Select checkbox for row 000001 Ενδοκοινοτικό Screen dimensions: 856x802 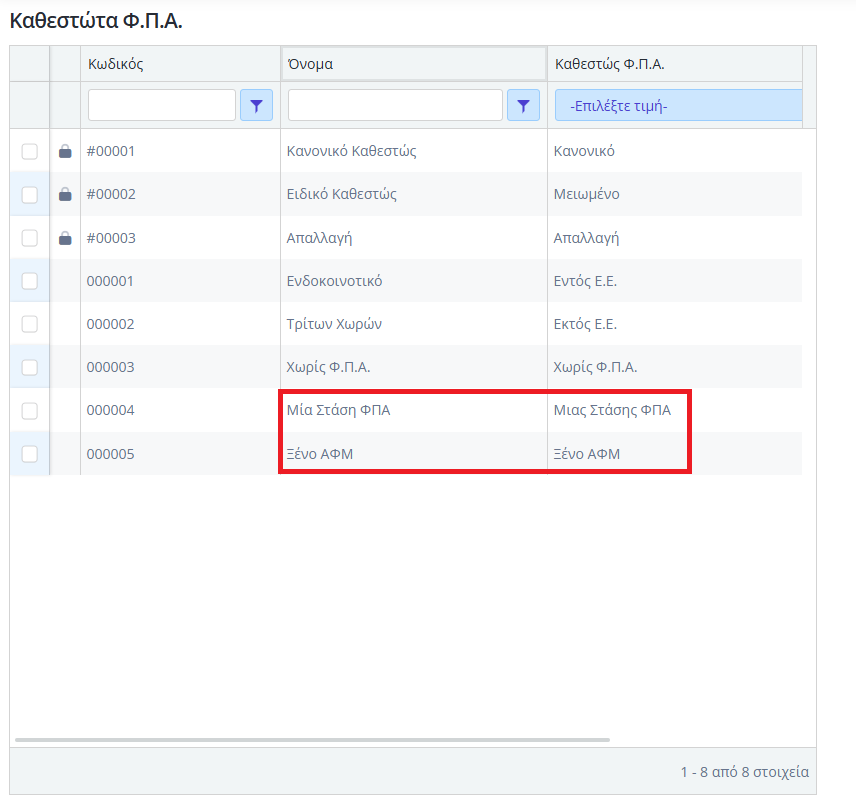(30, 281)
